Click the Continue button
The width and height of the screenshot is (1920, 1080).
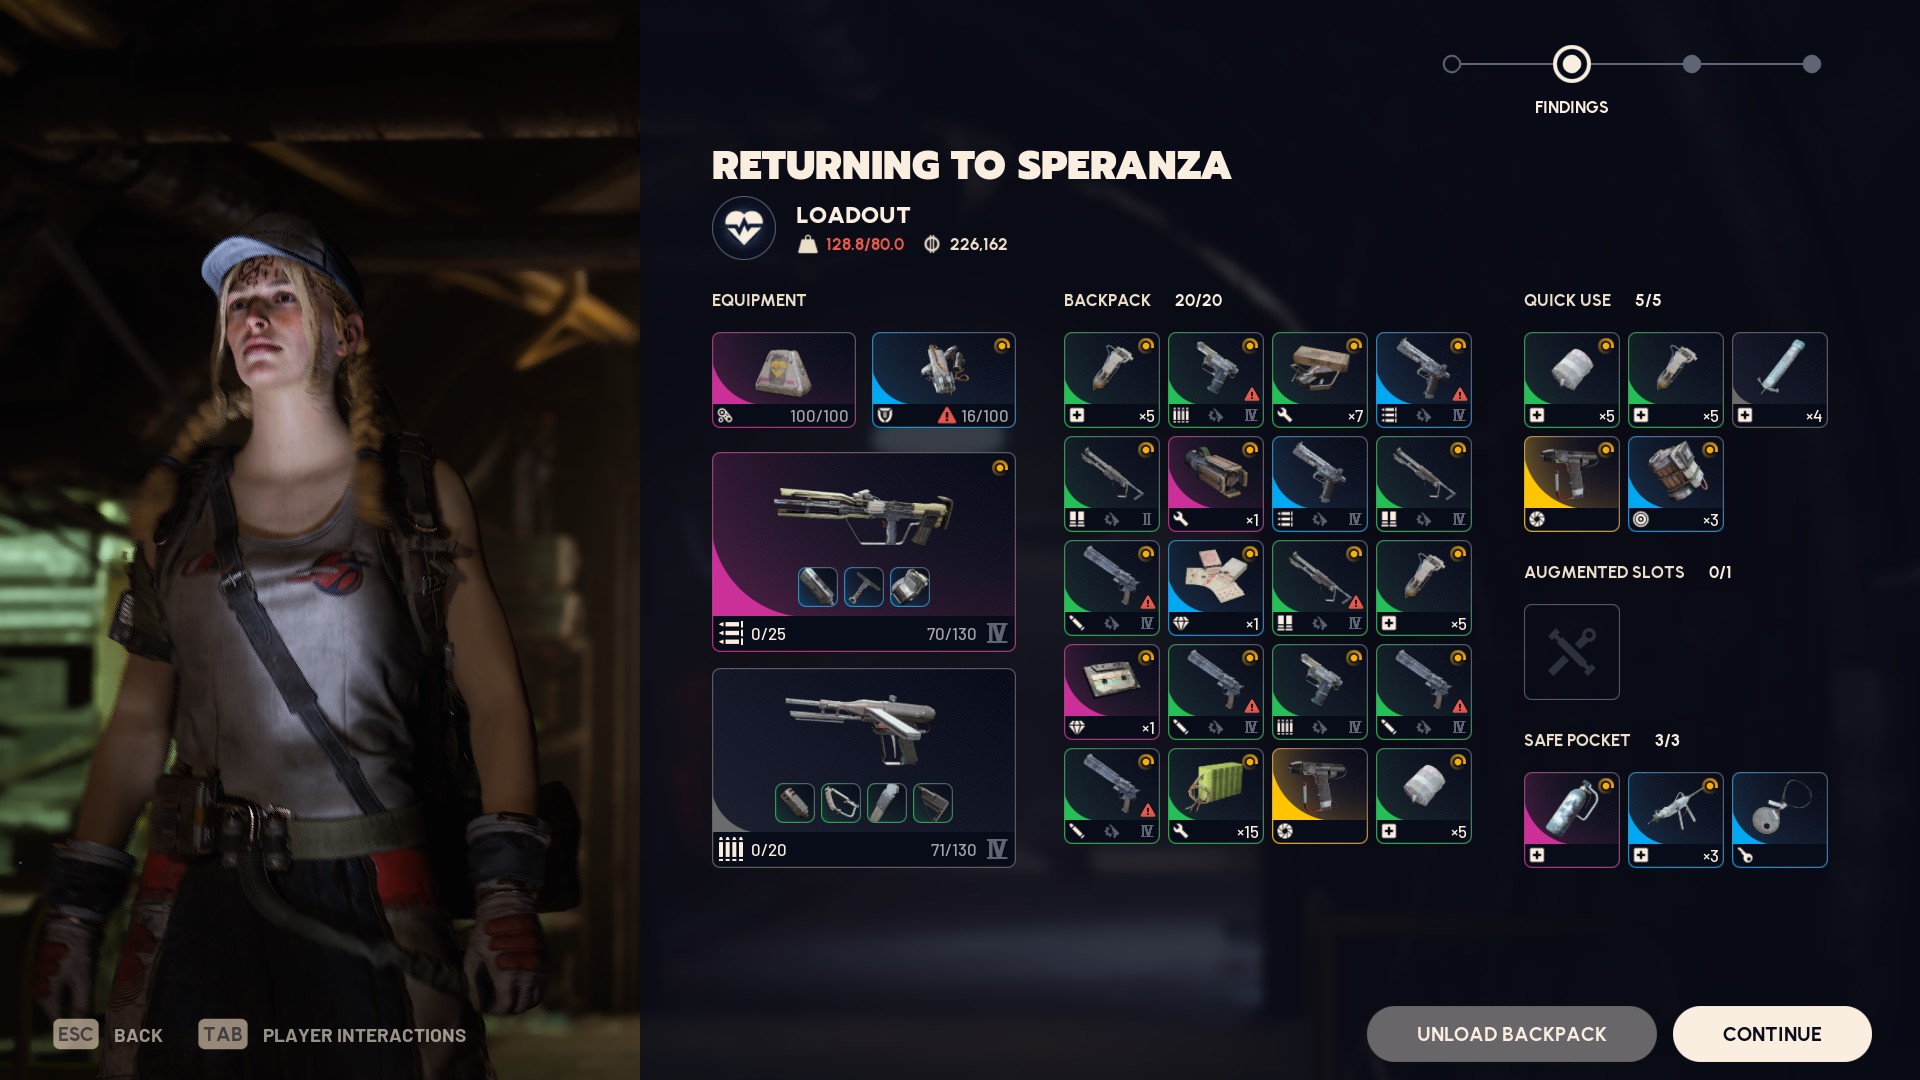pyautogui.click(x=1772, y=1034)
